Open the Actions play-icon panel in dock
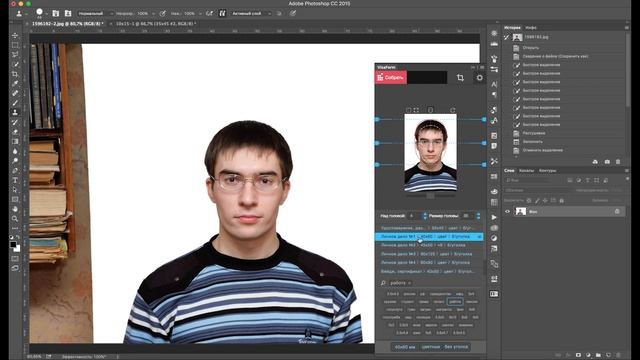This screenshot has height=360, width=640. (x=494, y=217)
